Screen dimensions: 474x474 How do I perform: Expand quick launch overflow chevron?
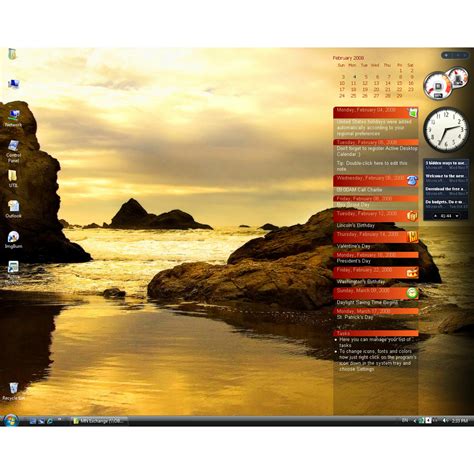click(60, 419)
